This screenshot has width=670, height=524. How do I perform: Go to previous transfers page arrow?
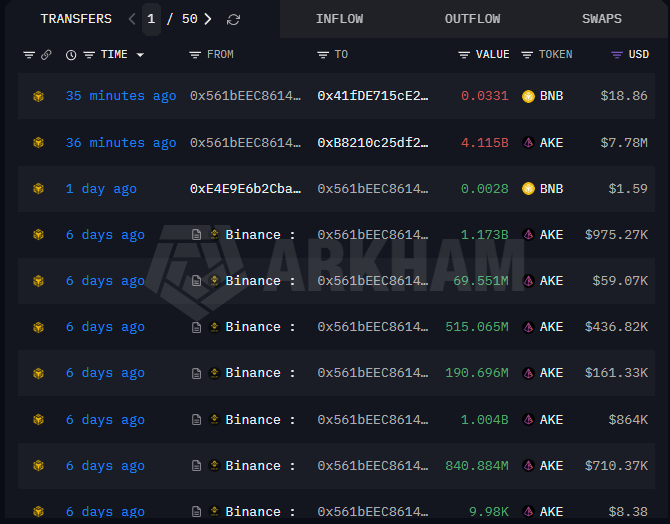coord(132,19)
